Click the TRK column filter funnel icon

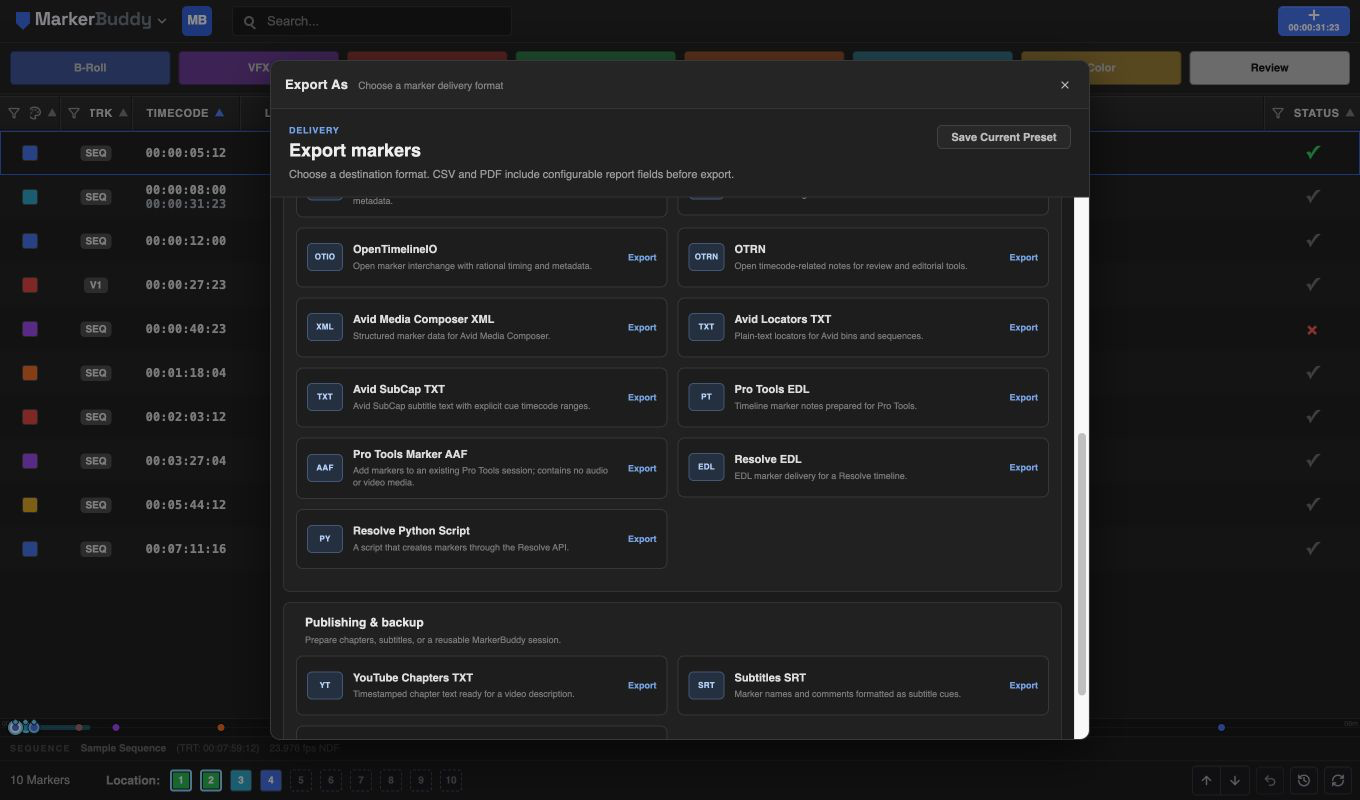click(x=74, y=113)
